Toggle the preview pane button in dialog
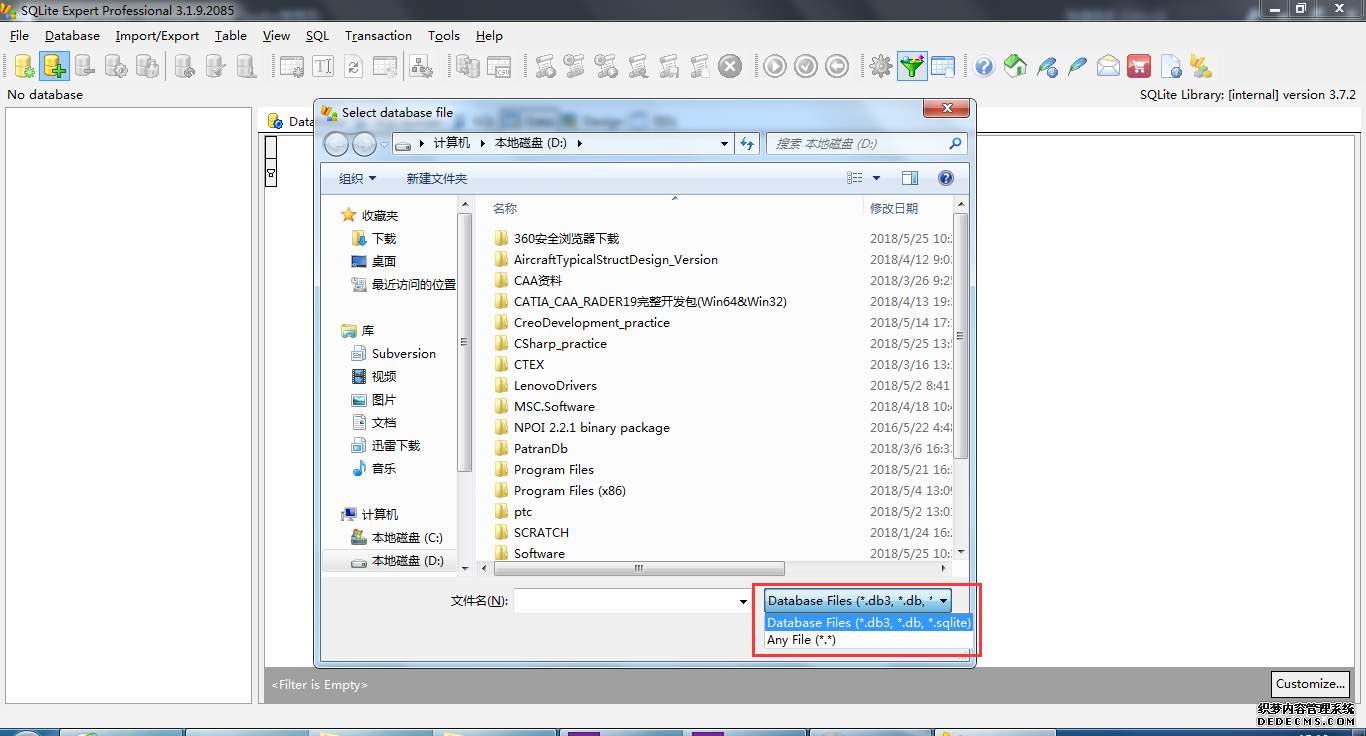The image size is (1366, 736). (x=909, y=178)
